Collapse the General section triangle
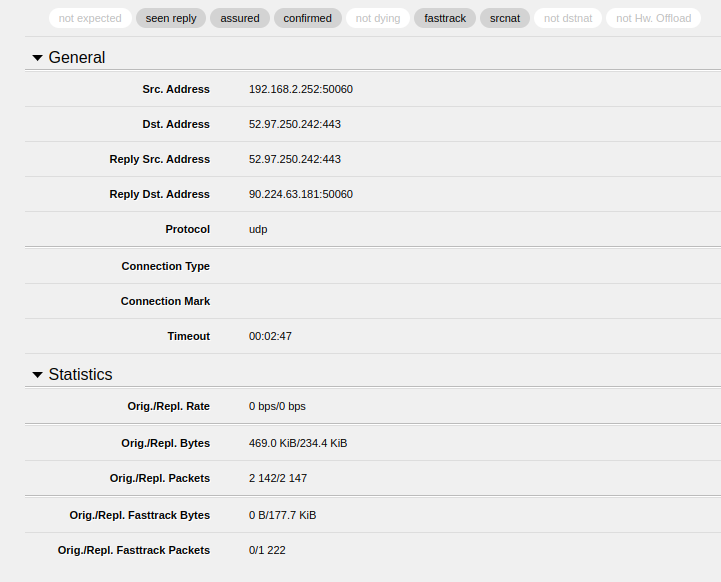 [x=38, y=58]
